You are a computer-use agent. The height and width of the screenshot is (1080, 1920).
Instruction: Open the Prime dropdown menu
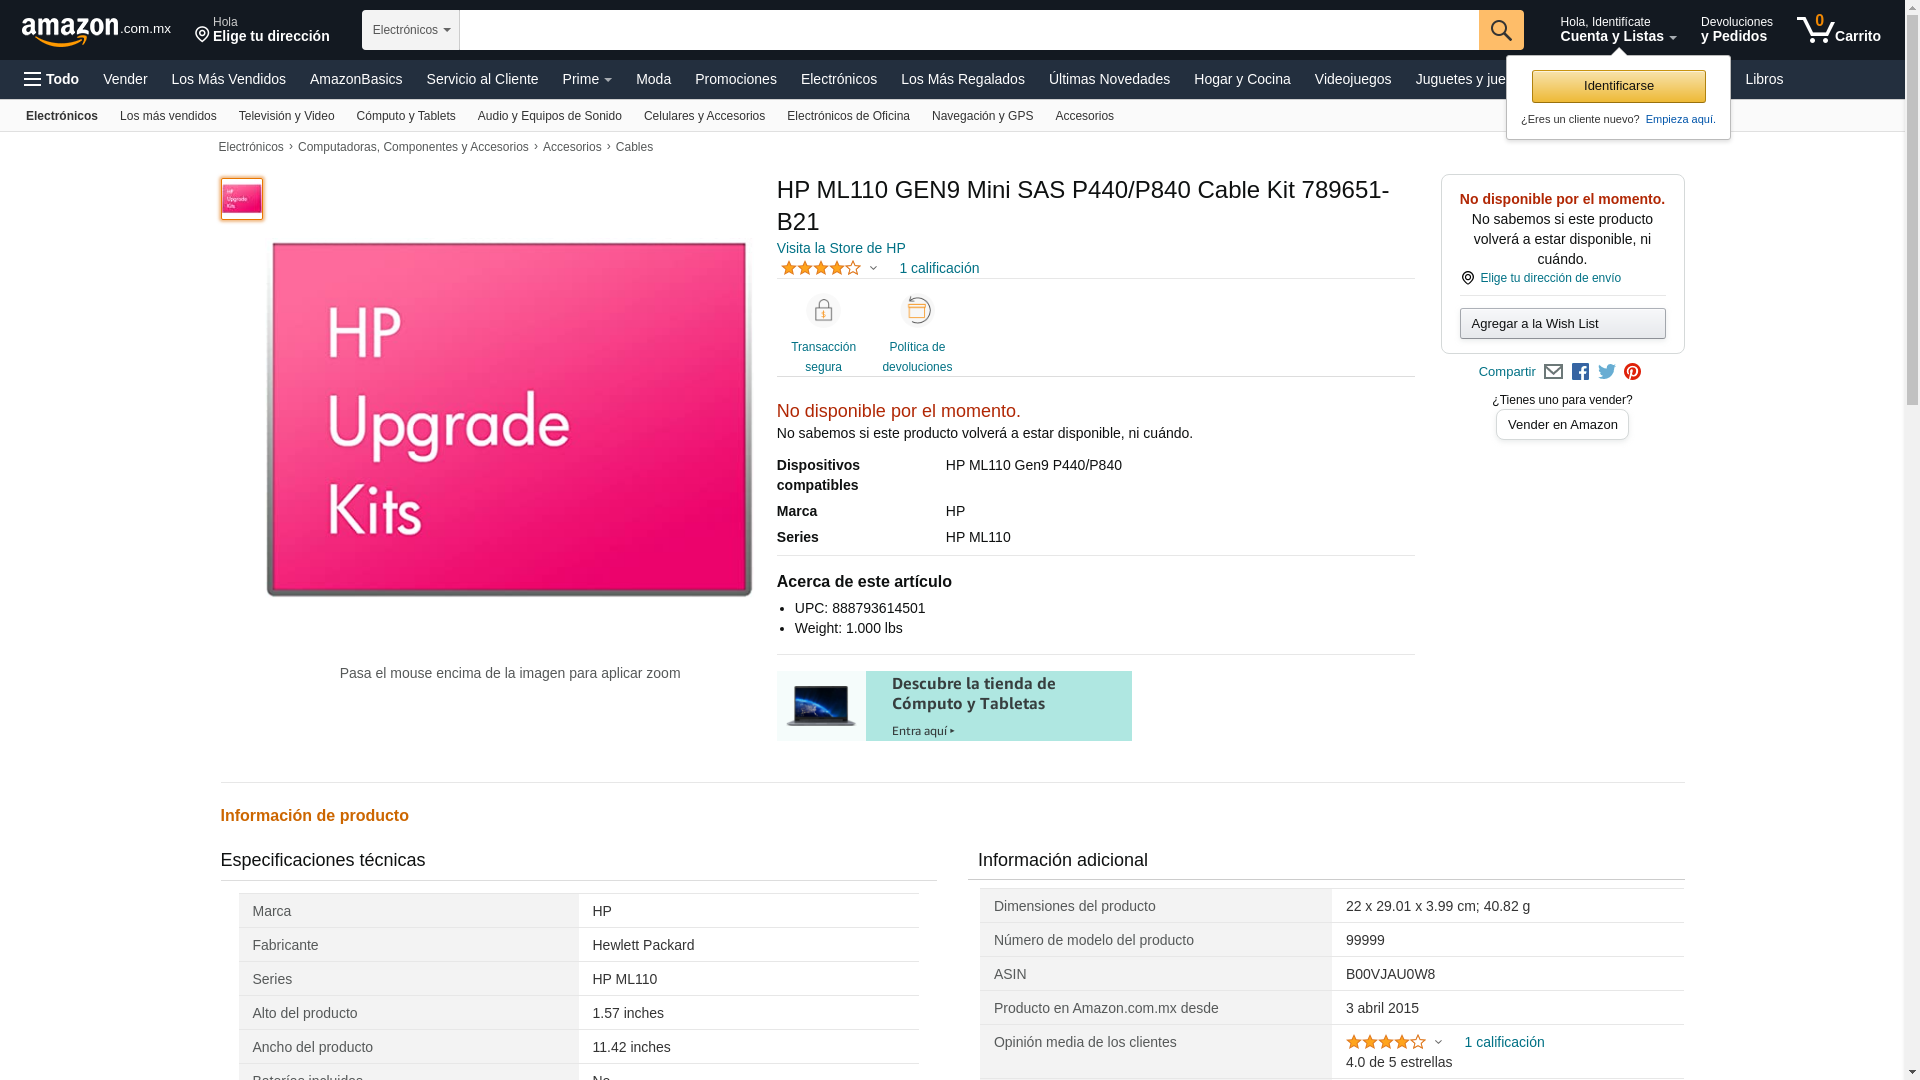click(x=587, y=79)
